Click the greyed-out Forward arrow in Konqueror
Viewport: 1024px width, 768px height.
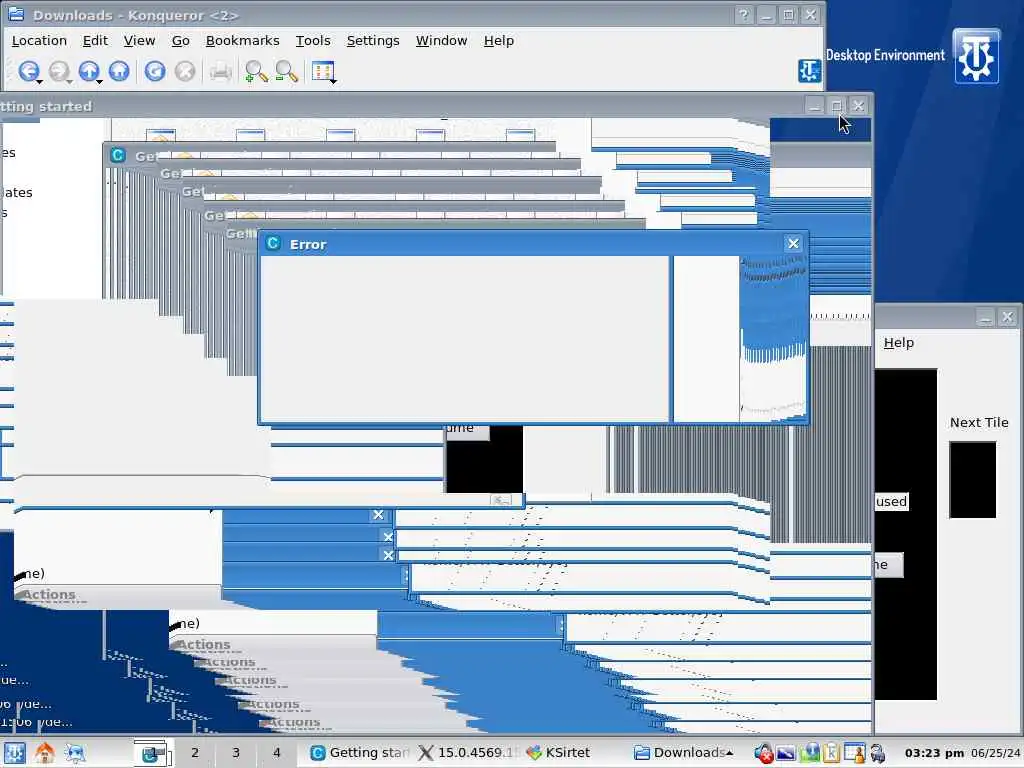(58, 71)
